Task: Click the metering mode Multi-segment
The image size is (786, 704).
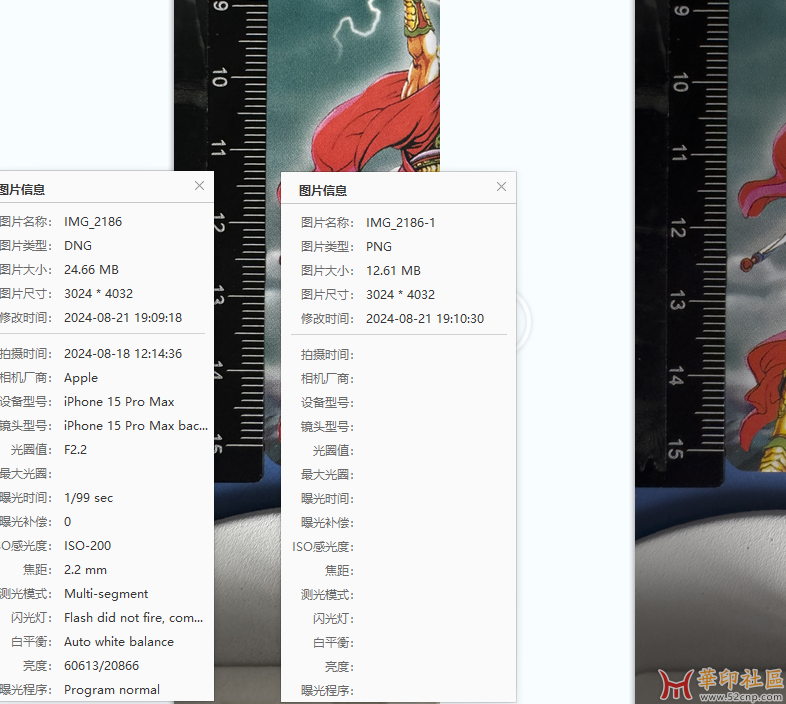Action: click(x=106, y=594)
